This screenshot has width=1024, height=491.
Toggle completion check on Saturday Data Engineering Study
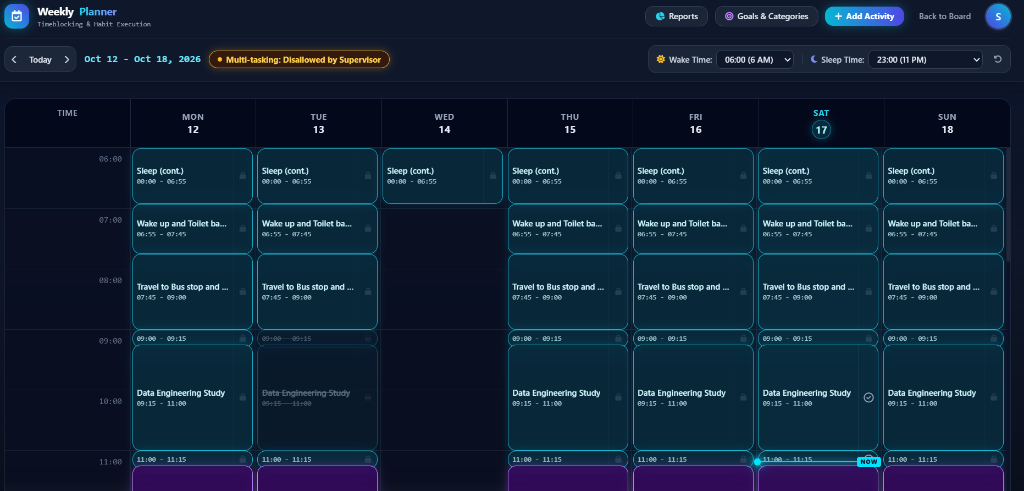coord(869,398)
